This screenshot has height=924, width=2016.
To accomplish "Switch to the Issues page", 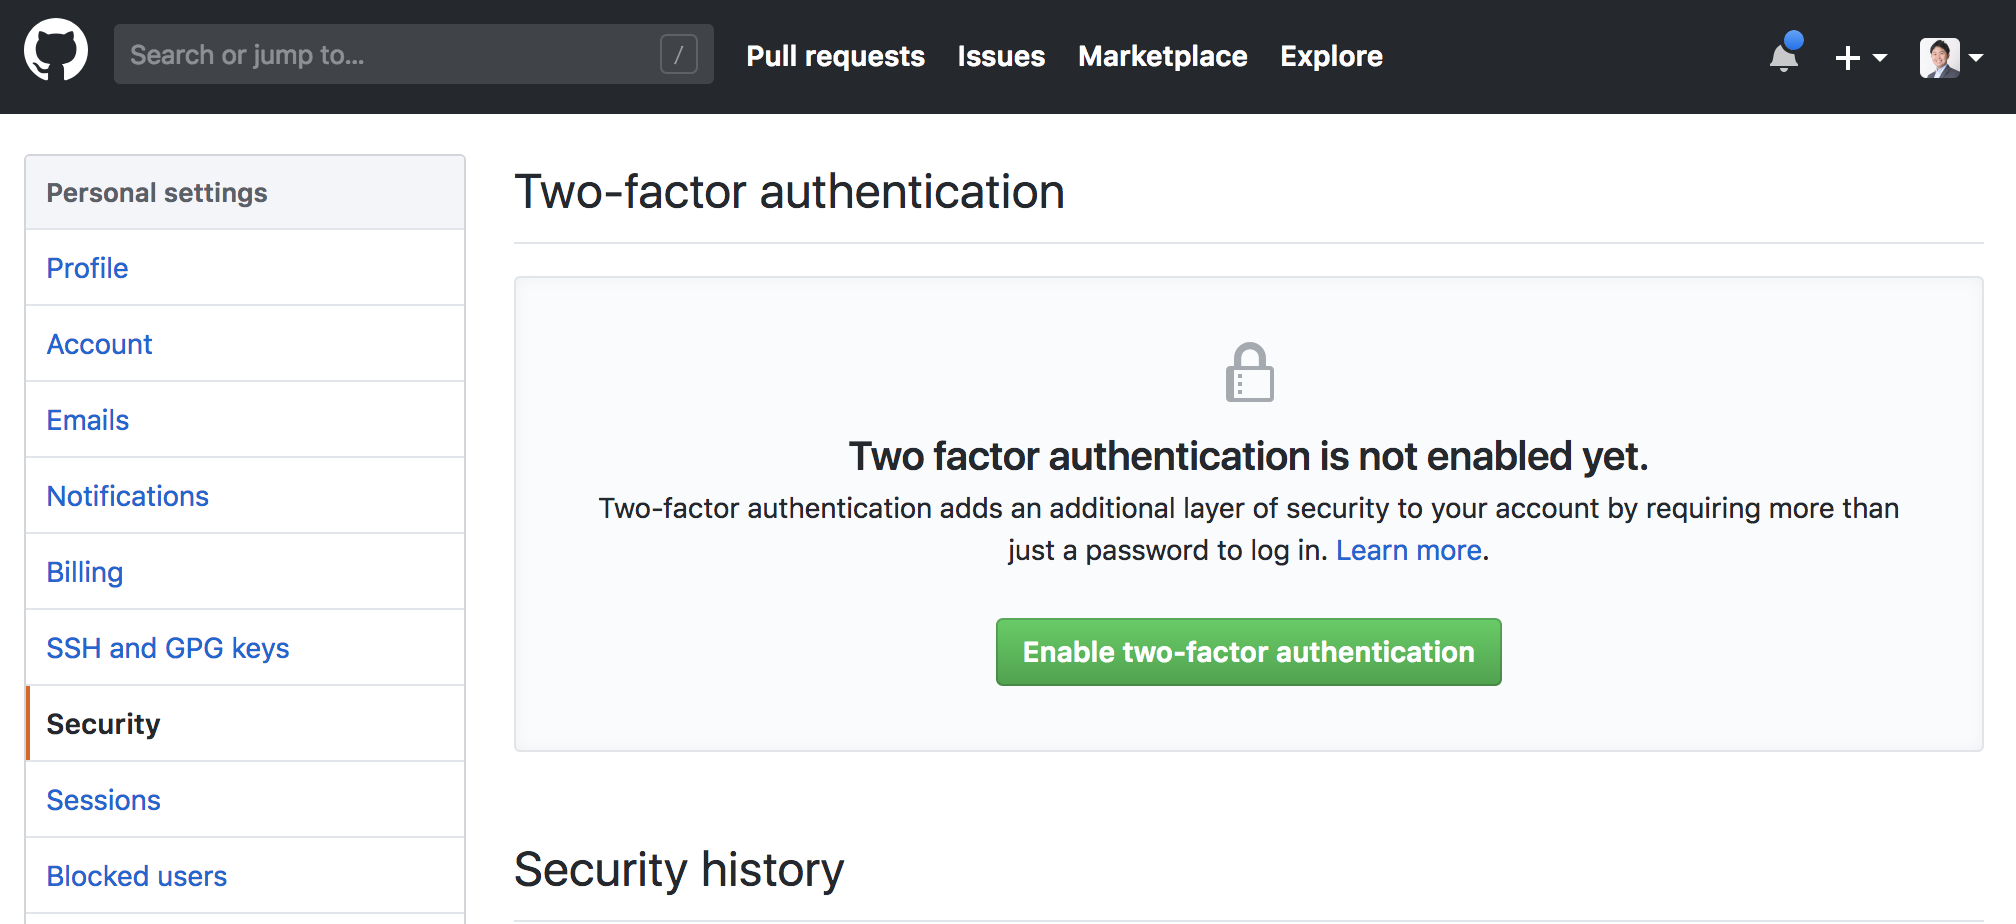I will (x=1000, y=56).
